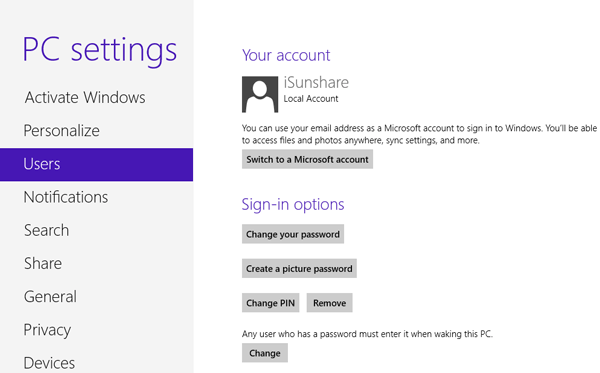Click Change your password button

point(293,234)
